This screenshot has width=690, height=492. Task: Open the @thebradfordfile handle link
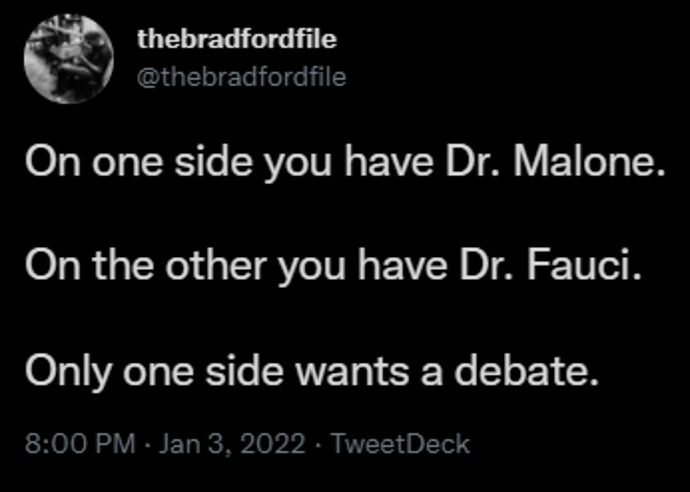point(242,77)
